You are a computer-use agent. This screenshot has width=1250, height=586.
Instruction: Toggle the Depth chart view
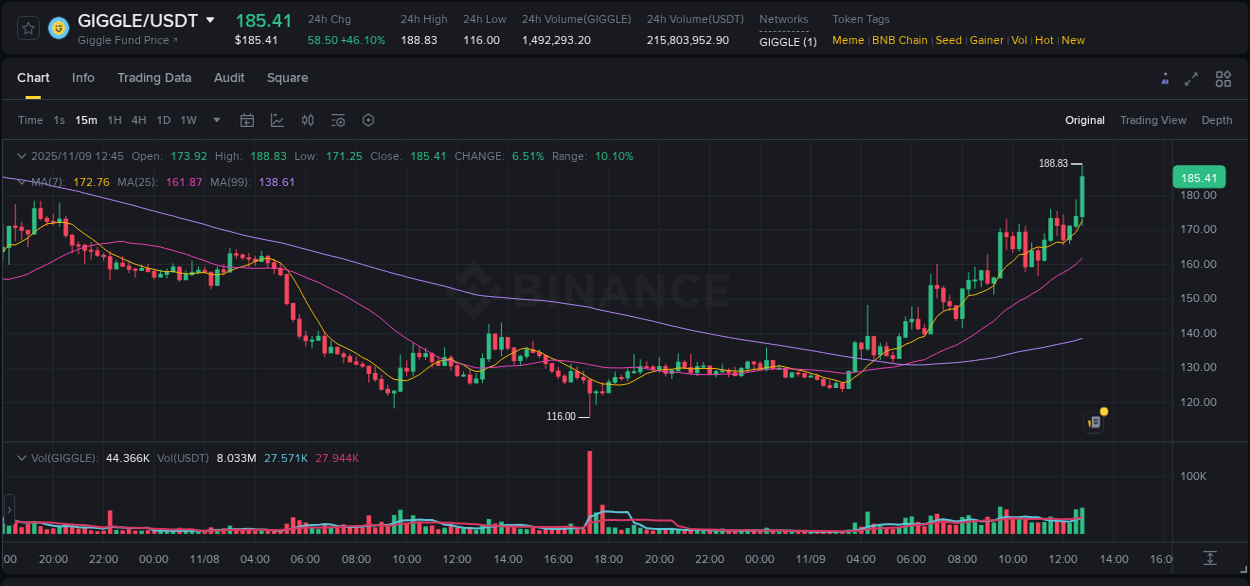1216,119
